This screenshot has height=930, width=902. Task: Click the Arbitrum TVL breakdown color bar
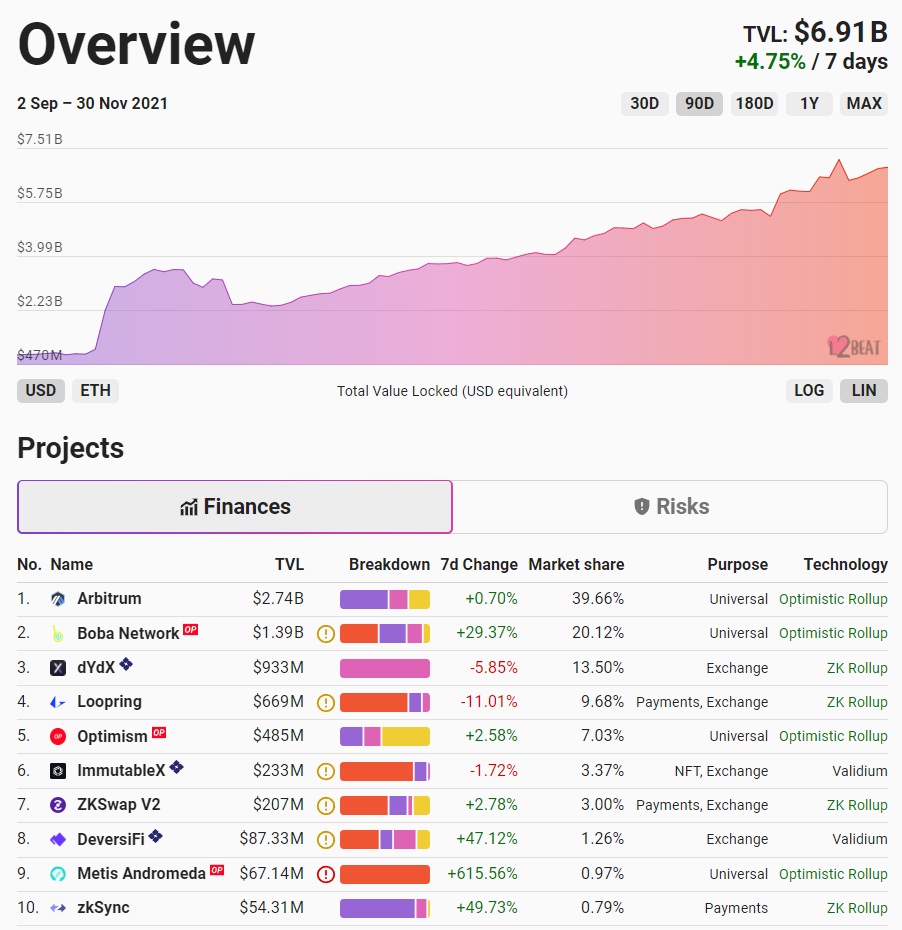click(385, 599)
